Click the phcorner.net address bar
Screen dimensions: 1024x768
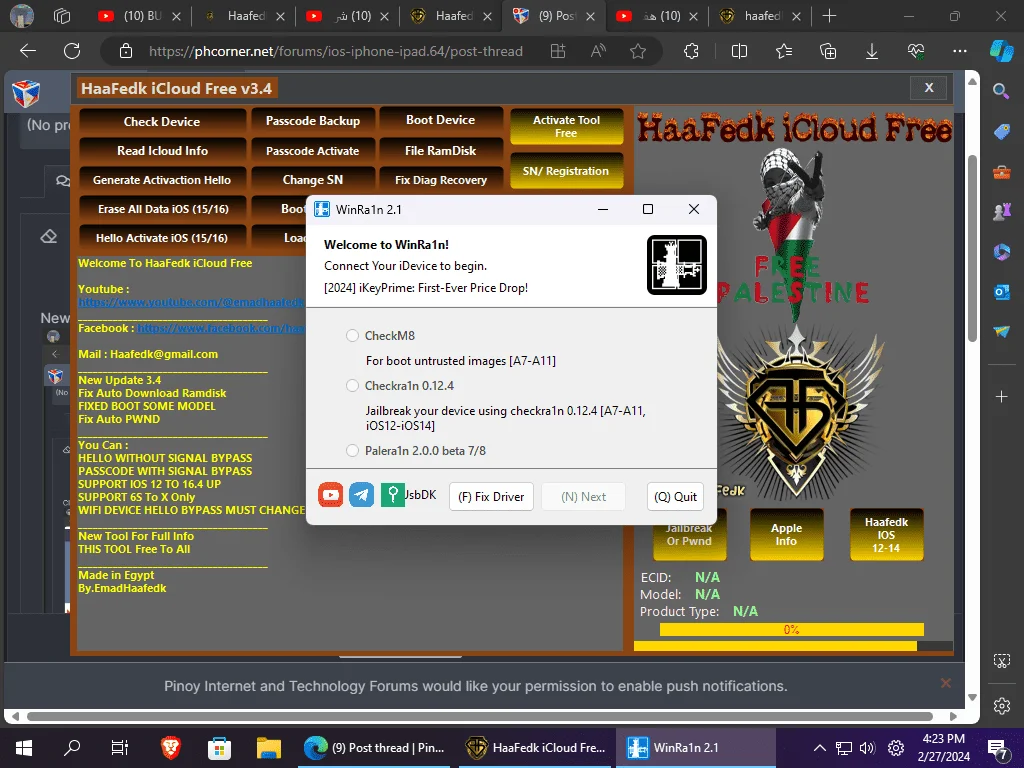pyautogui.click(x=336, y=51)
